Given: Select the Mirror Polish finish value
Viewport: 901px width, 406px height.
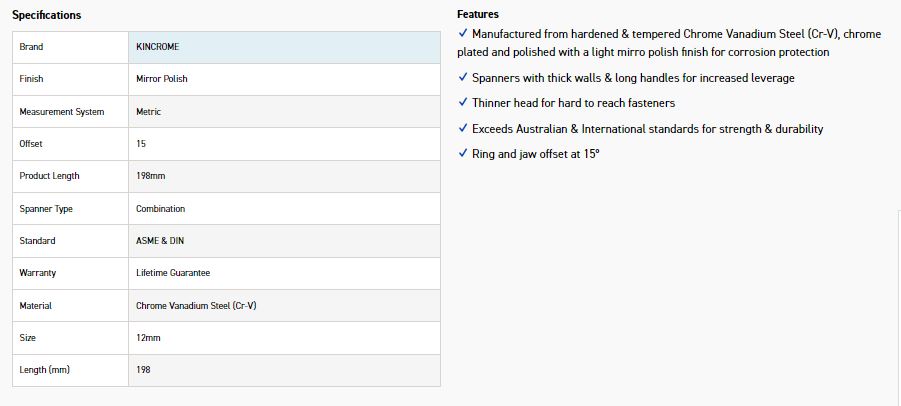Looking at the screenshot, I should coord(162,79).
